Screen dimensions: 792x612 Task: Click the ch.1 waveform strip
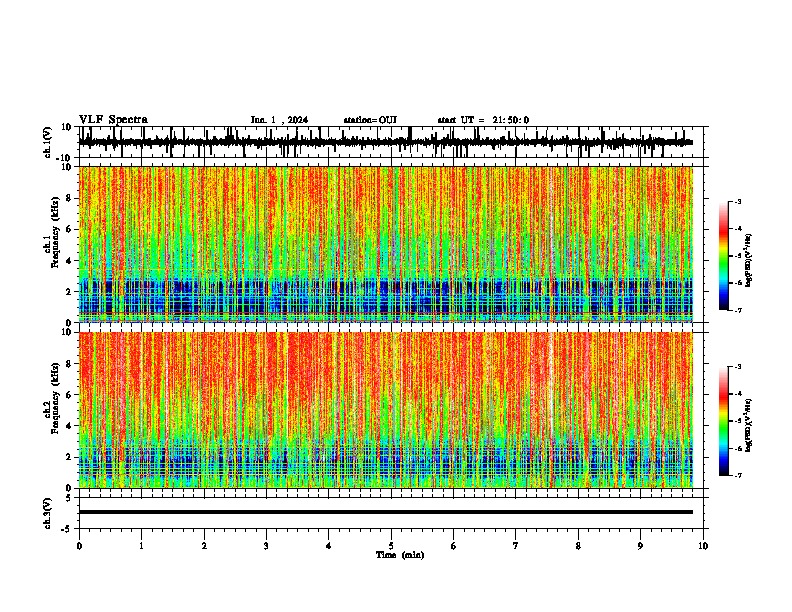[x=393, y=142]
